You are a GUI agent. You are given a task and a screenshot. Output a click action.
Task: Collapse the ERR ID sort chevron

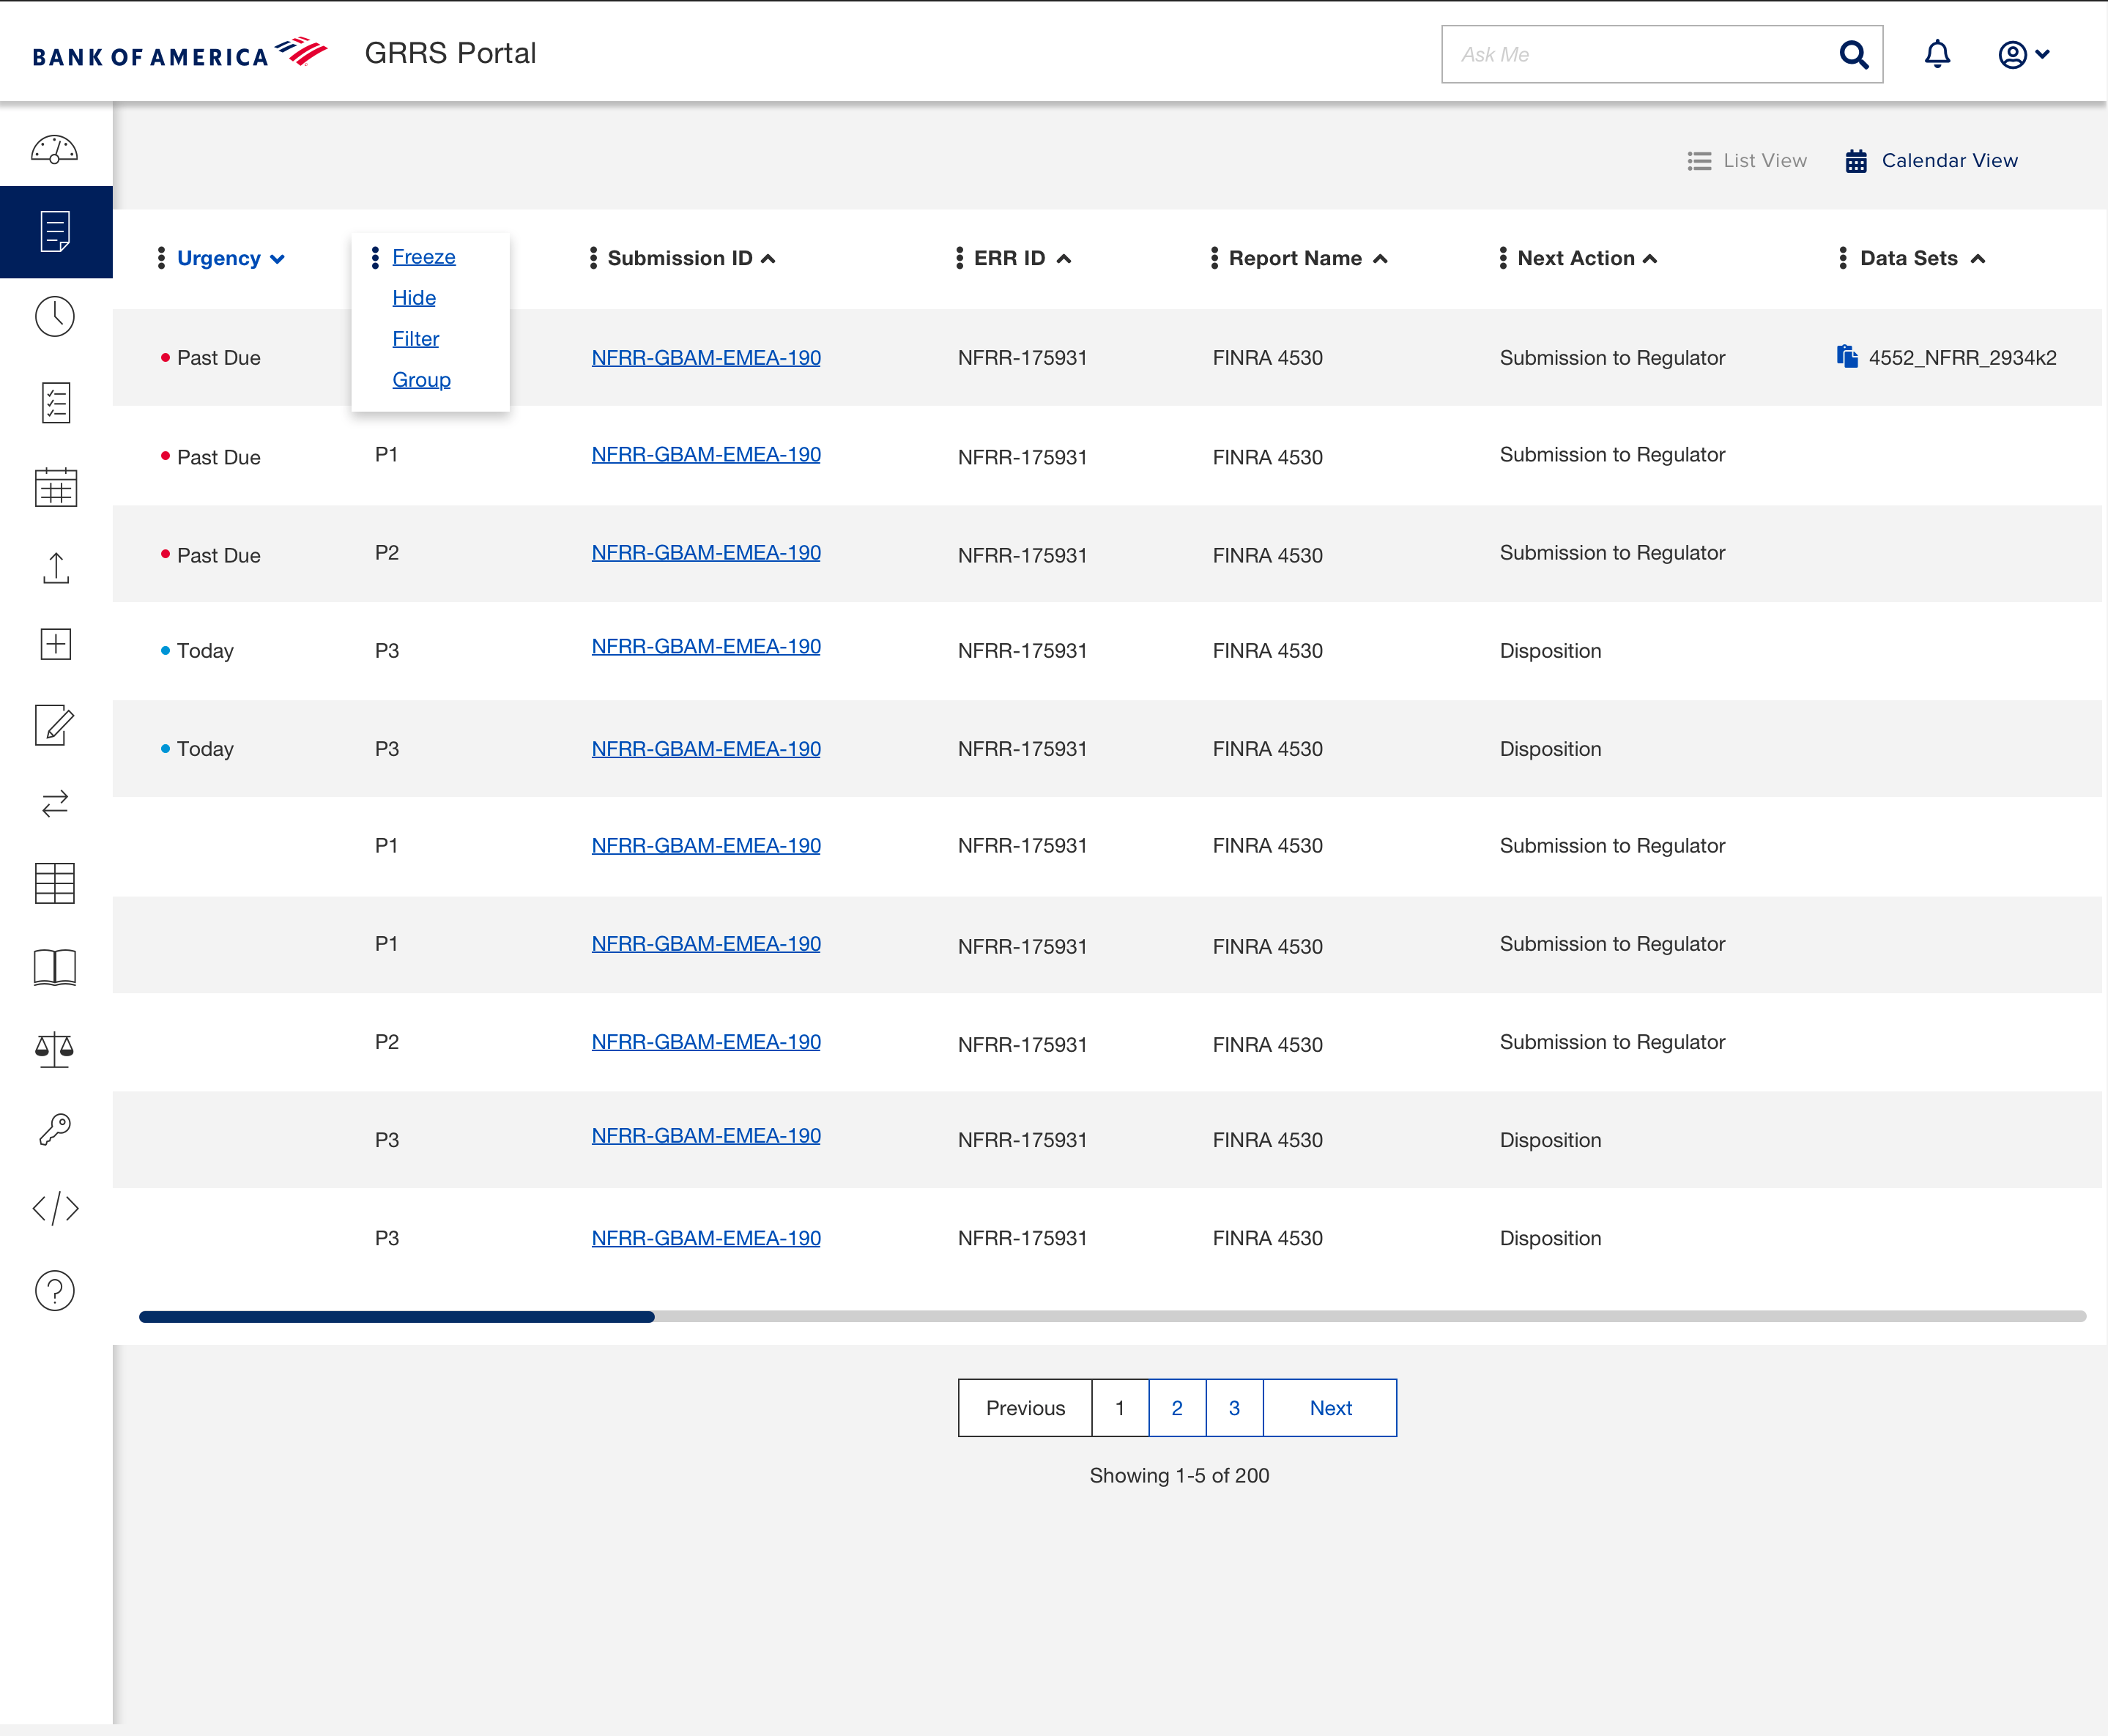coord(1063,257)
